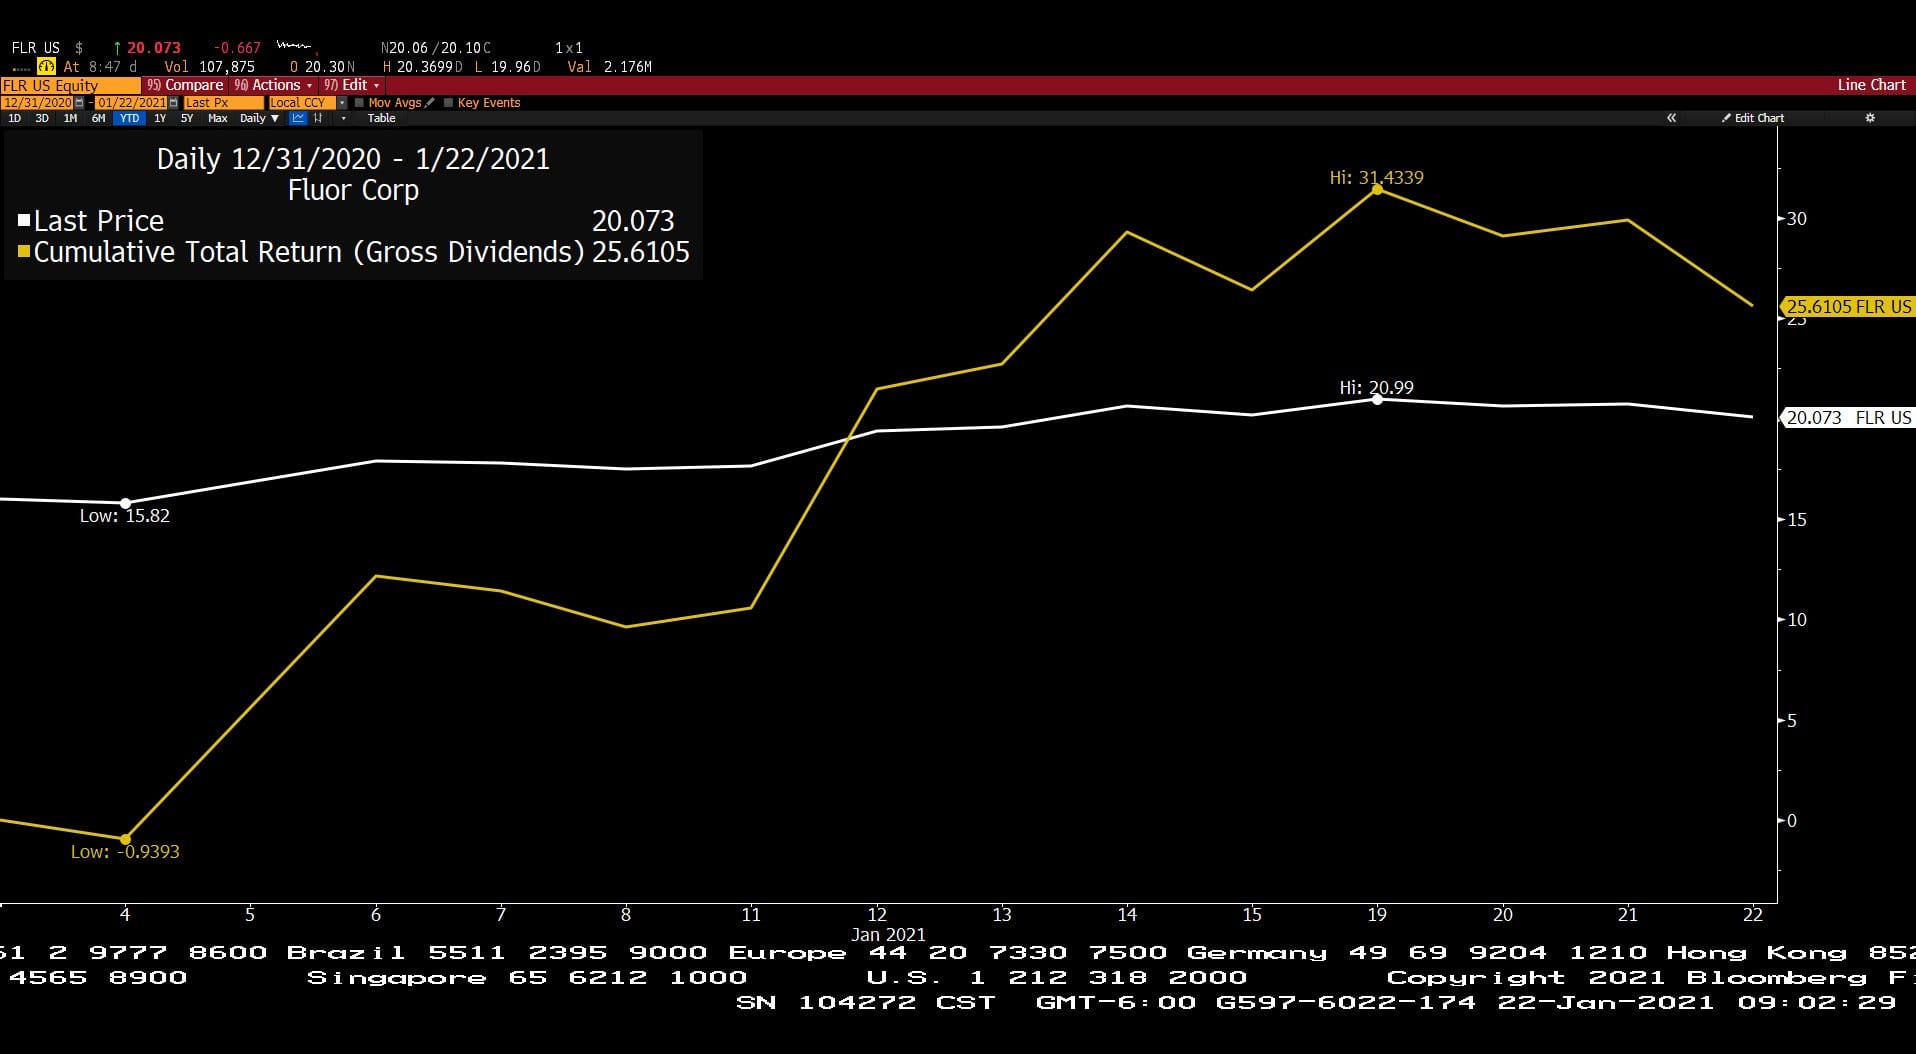Click the 25.6105 FLR US axis price tag
The width and height of the screenshot is (1916, 1054).
1848,307
